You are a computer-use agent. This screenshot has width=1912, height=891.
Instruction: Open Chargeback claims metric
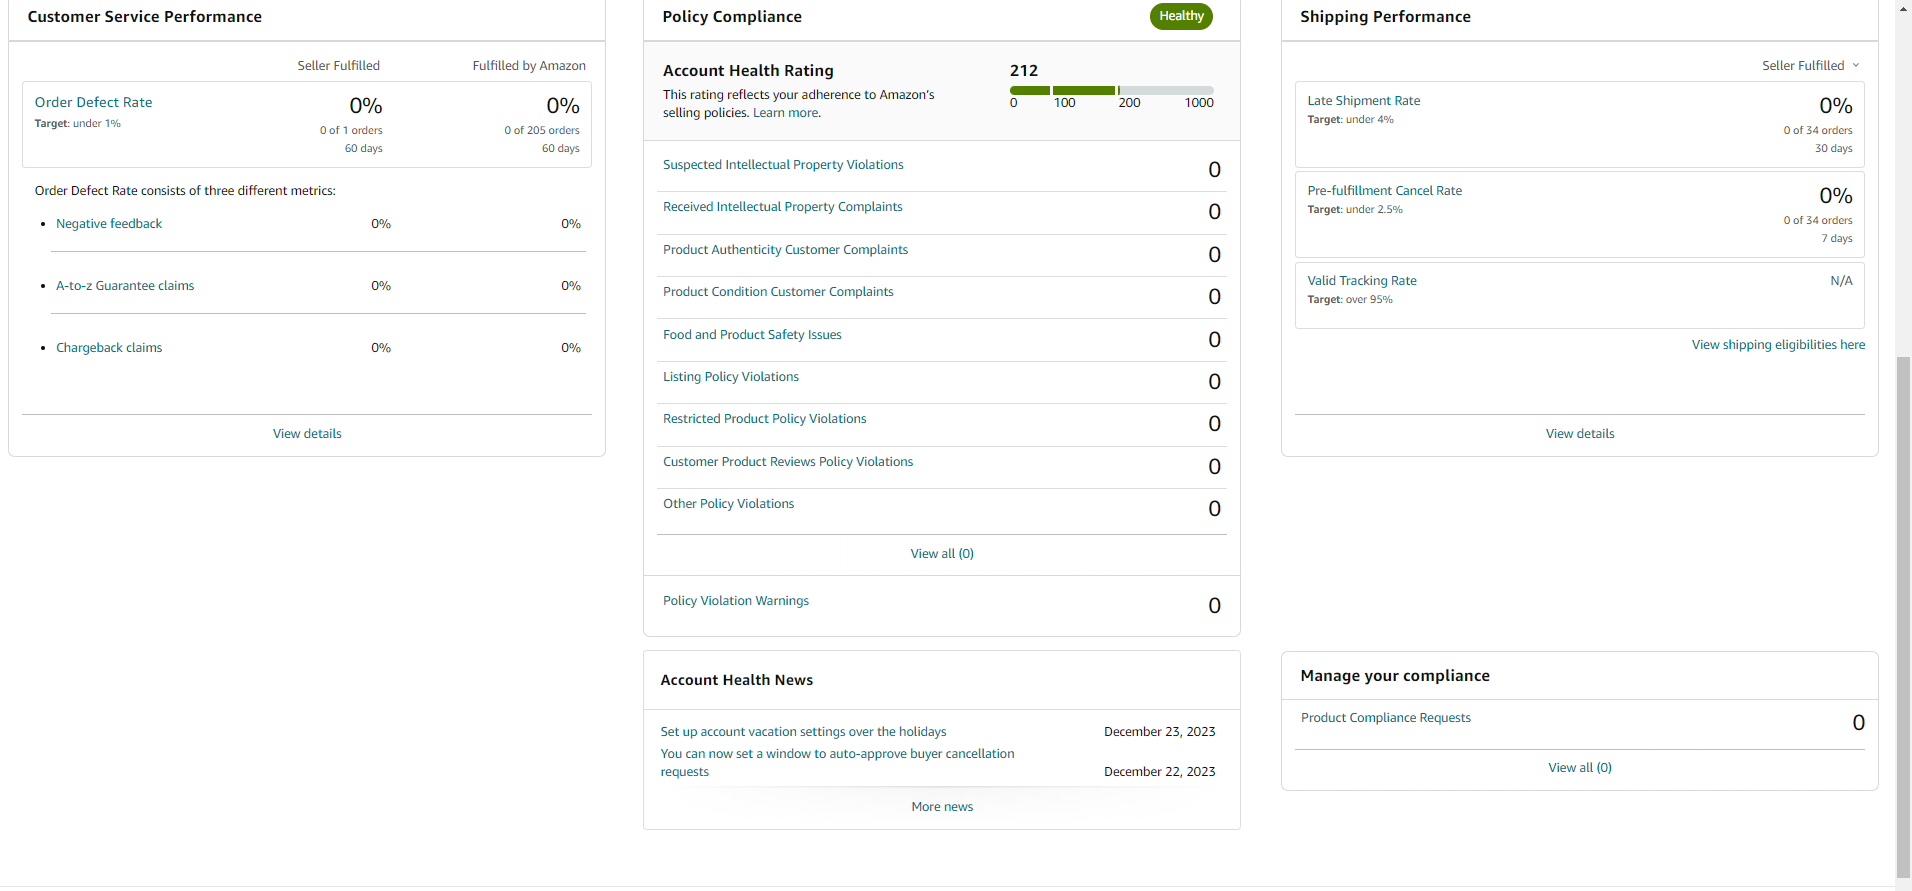[109, 348]
